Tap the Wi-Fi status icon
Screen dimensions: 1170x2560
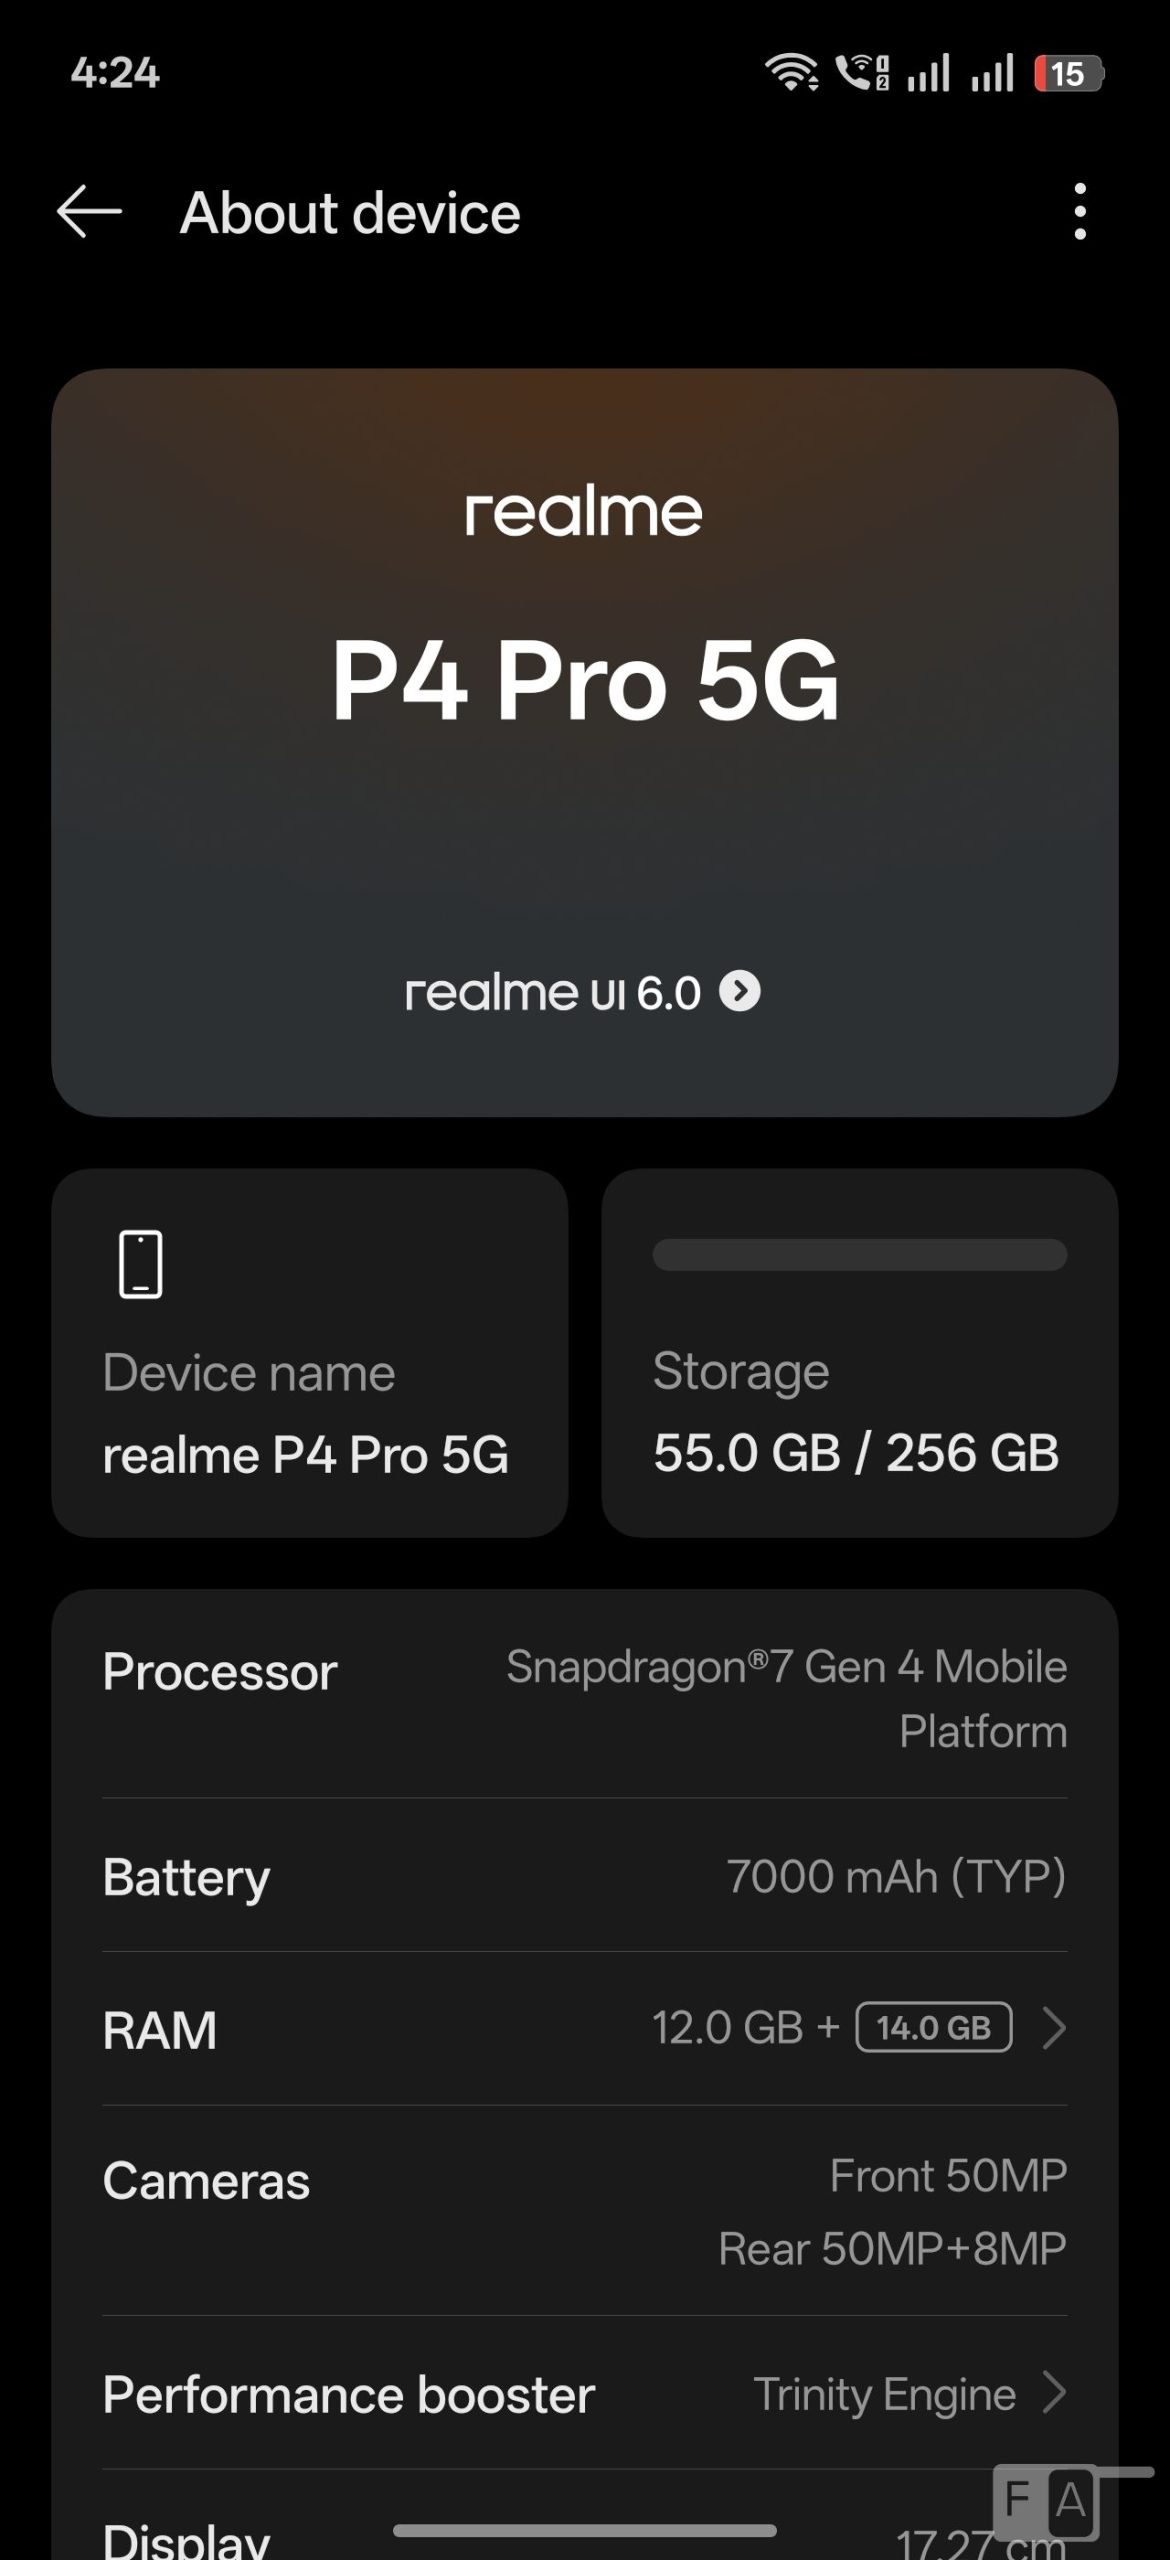tap(791, 73)
